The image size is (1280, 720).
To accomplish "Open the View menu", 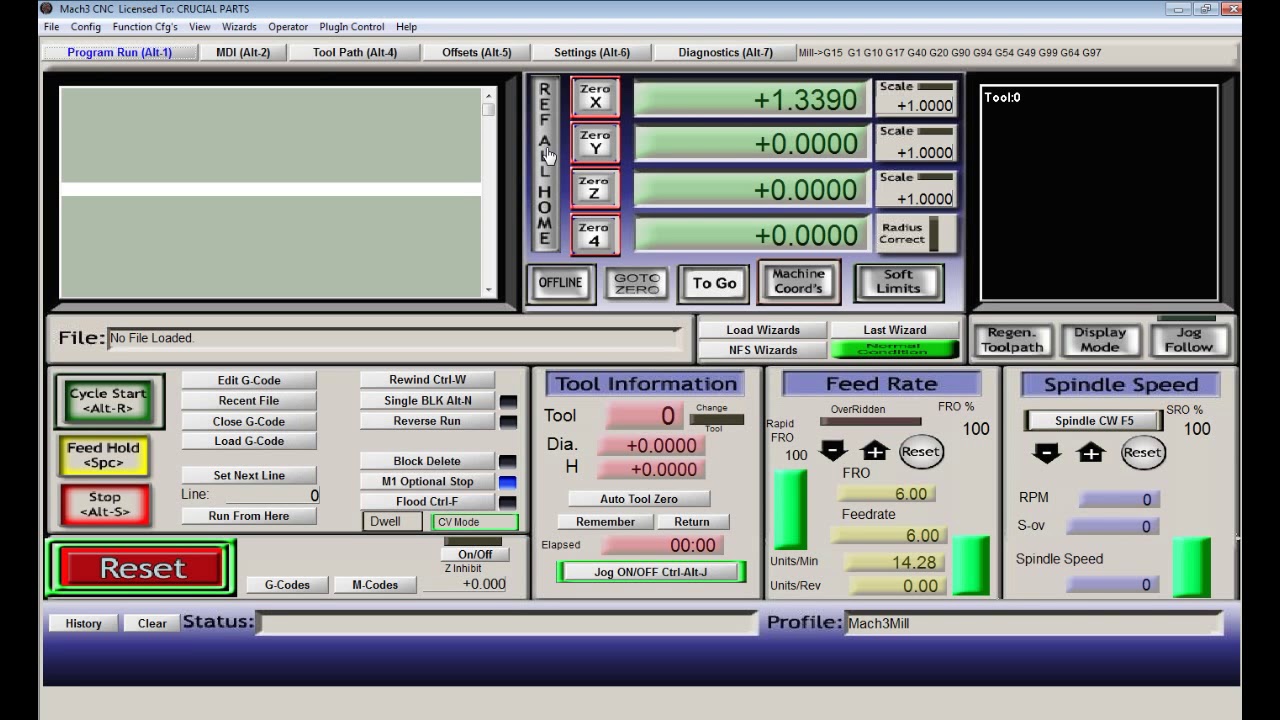I will 200,27.
